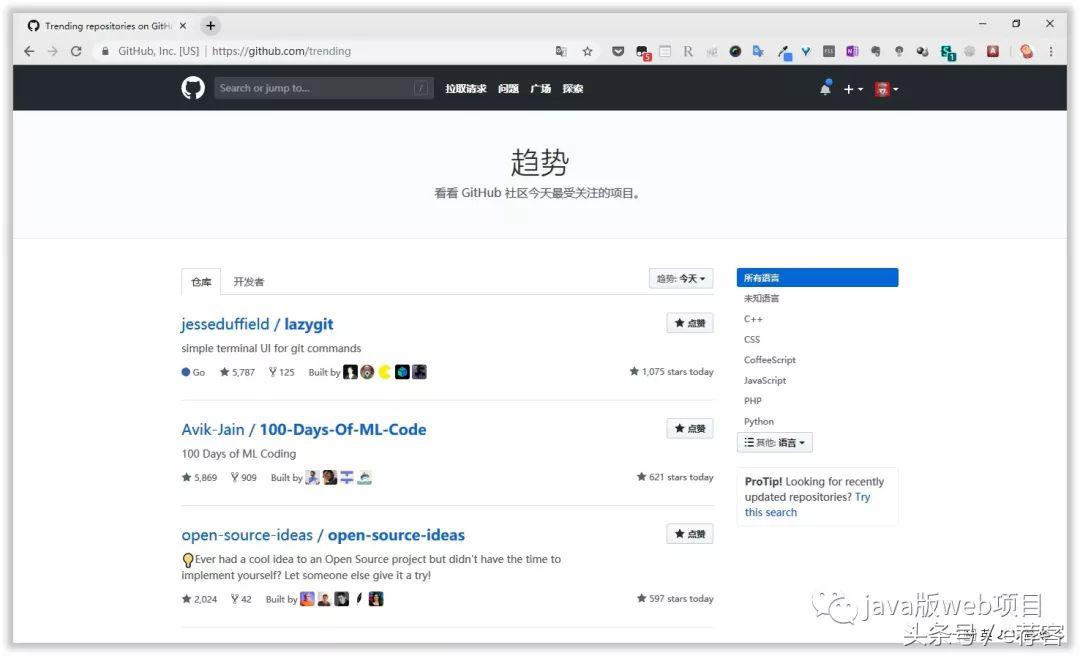Viewport: 1080px width, 656px height.
Task: Click the bookmark star in the address bar
Action: [x=587, y=51]
